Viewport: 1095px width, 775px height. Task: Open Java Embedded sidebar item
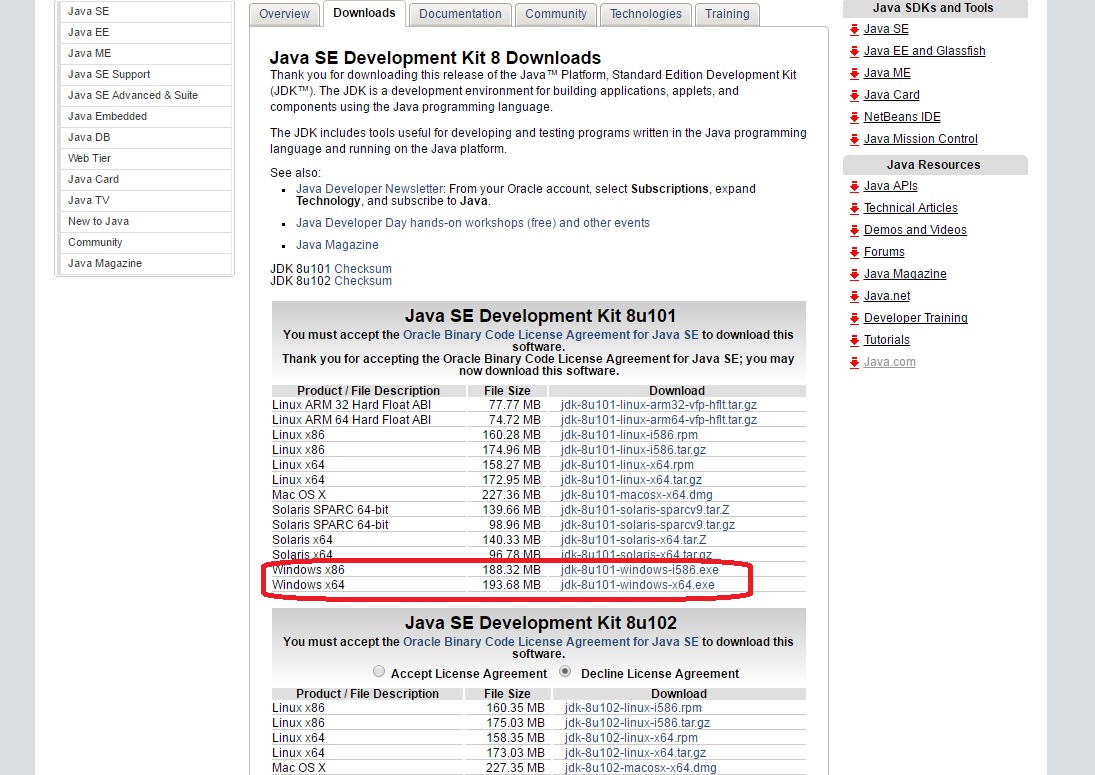tap(145, 116)
